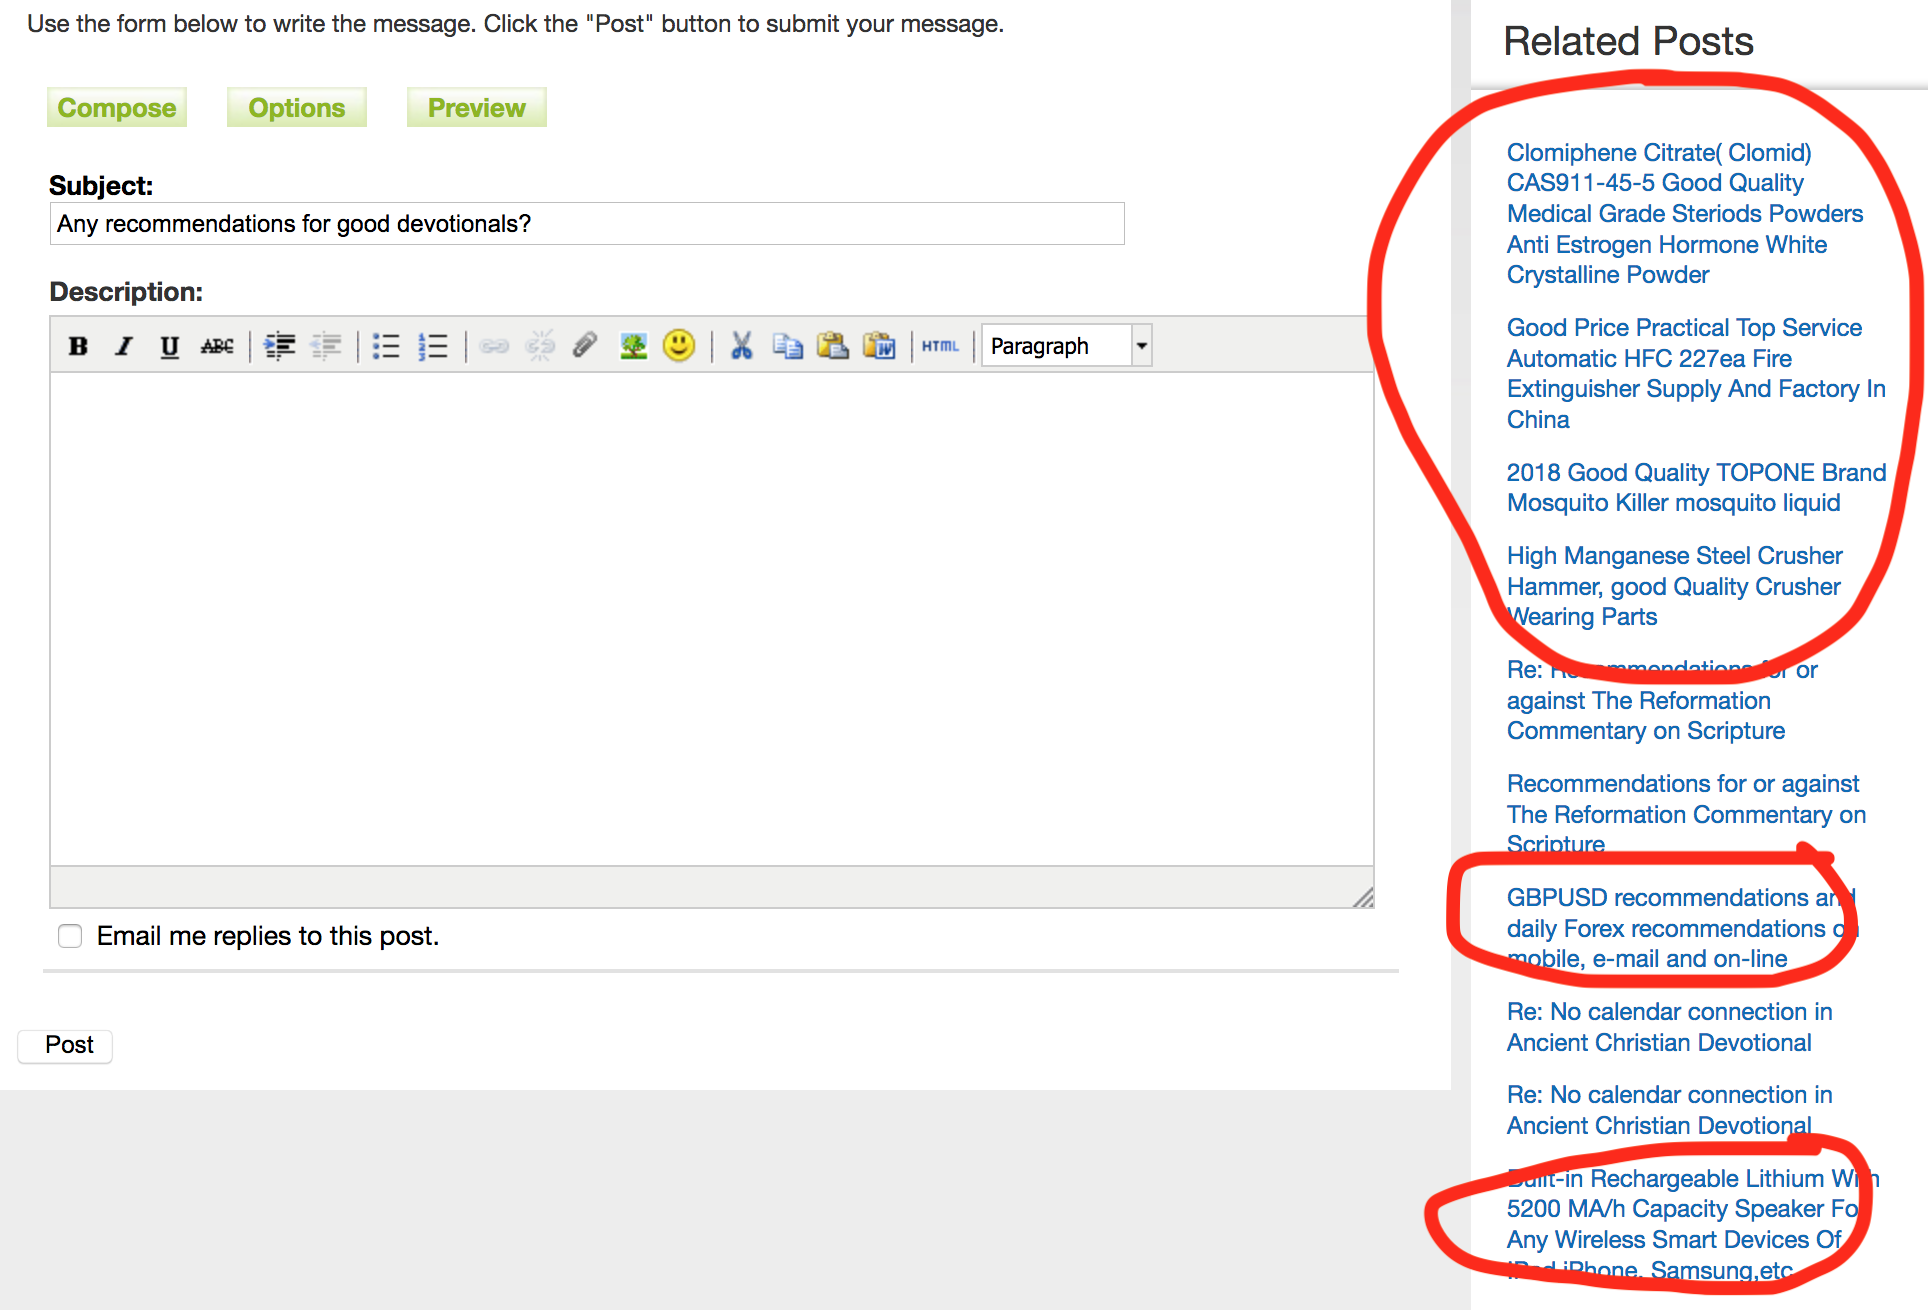Apply strikethrough formatting

pos(217,346)
